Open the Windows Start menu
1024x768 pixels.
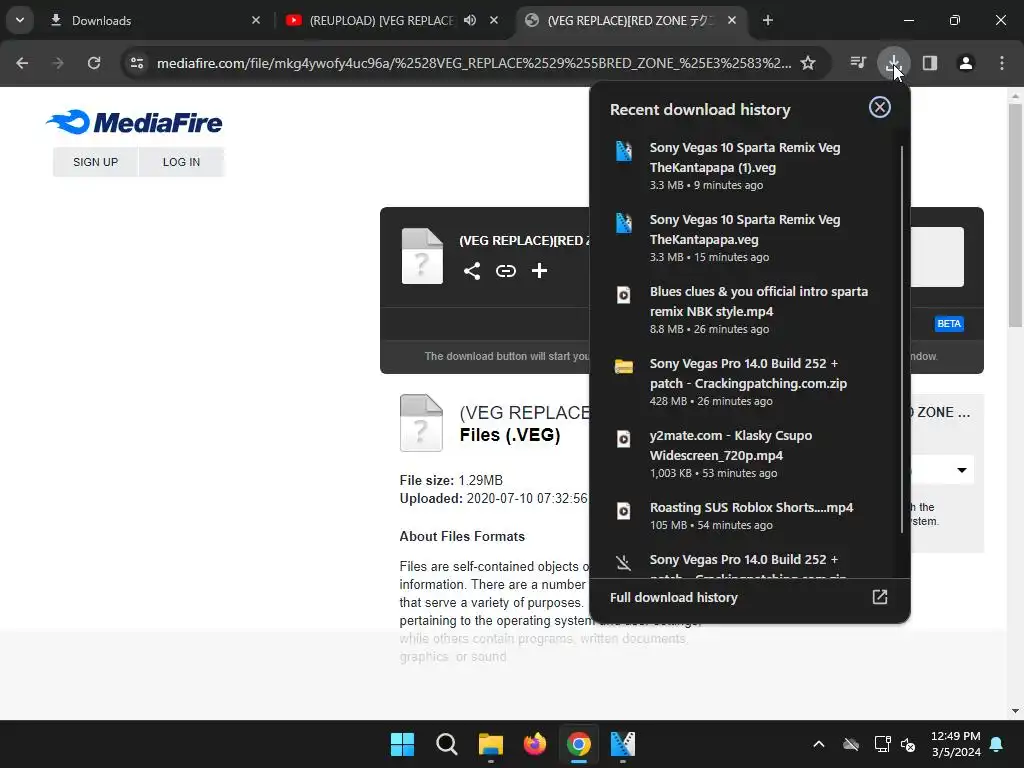tap(402, 744)
